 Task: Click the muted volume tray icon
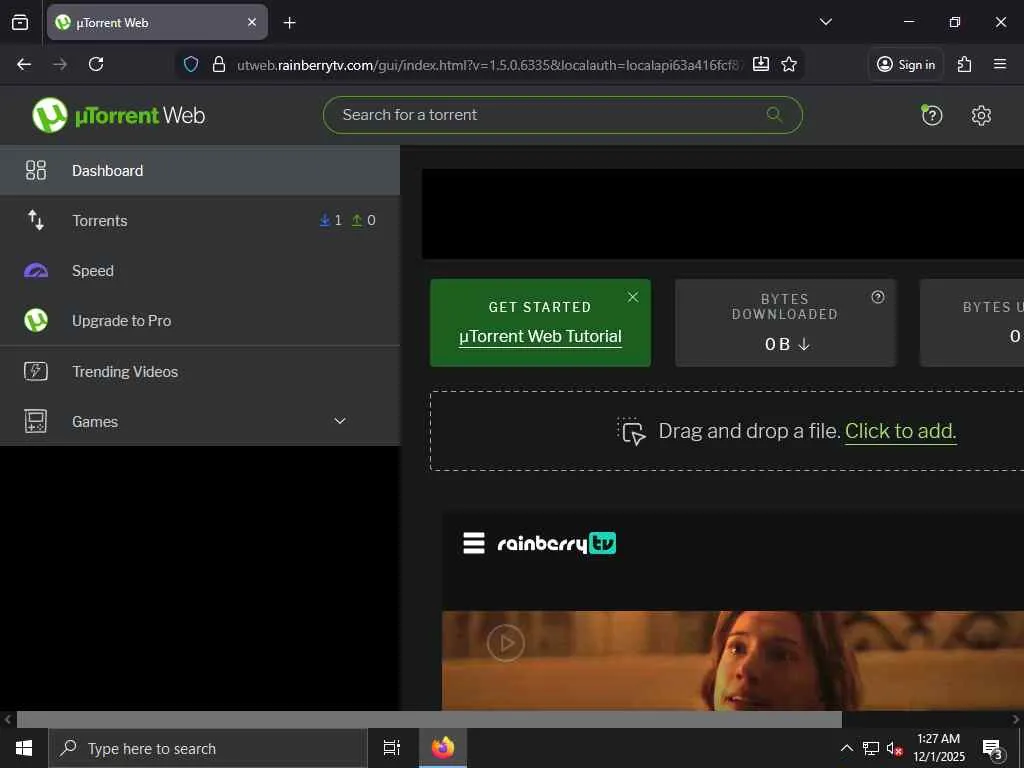894,748
